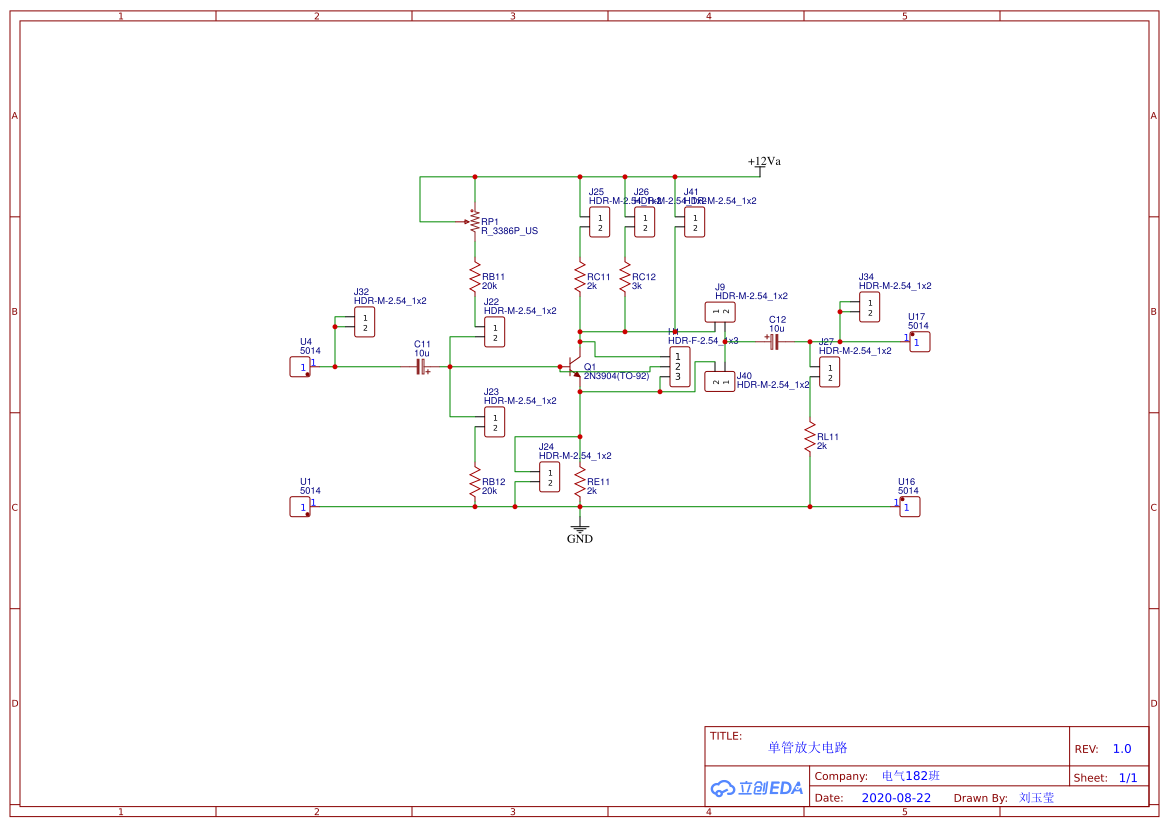Click the 'TITLE:' field label
The height and width of the screenshot is (827, 1169).
[725, 736]
